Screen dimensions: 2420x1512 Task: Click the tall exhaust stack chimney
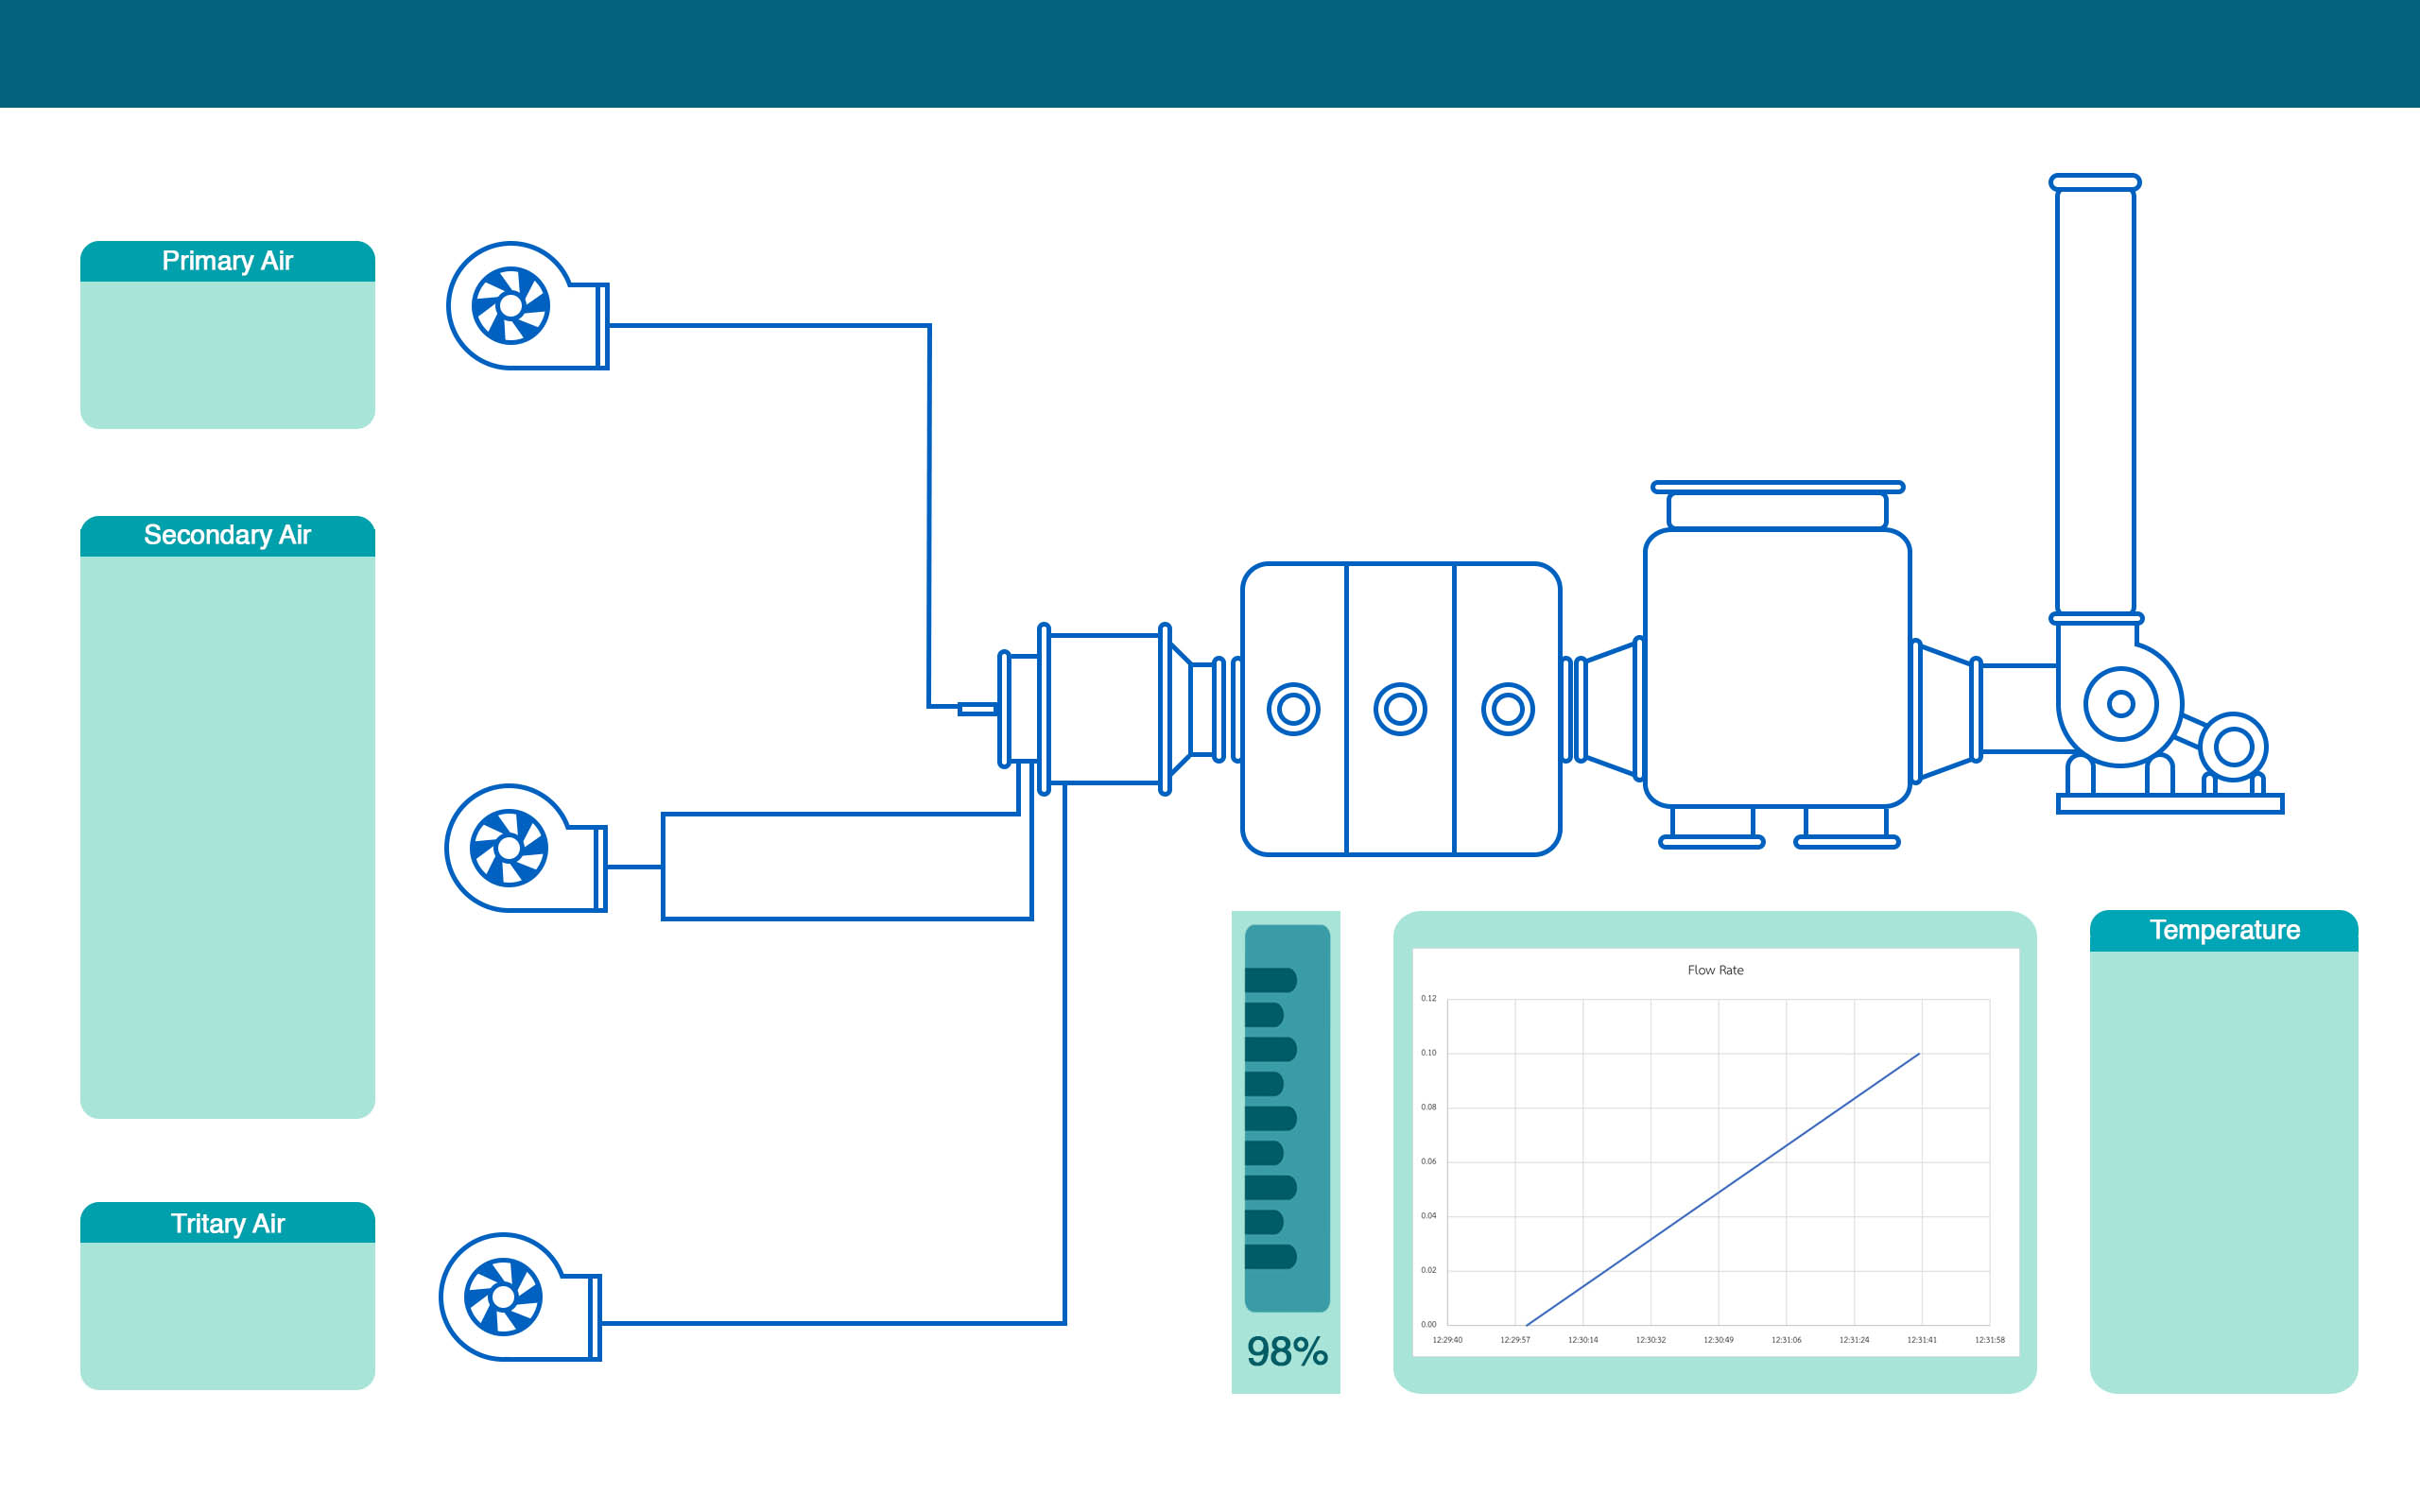point(2095,400)
